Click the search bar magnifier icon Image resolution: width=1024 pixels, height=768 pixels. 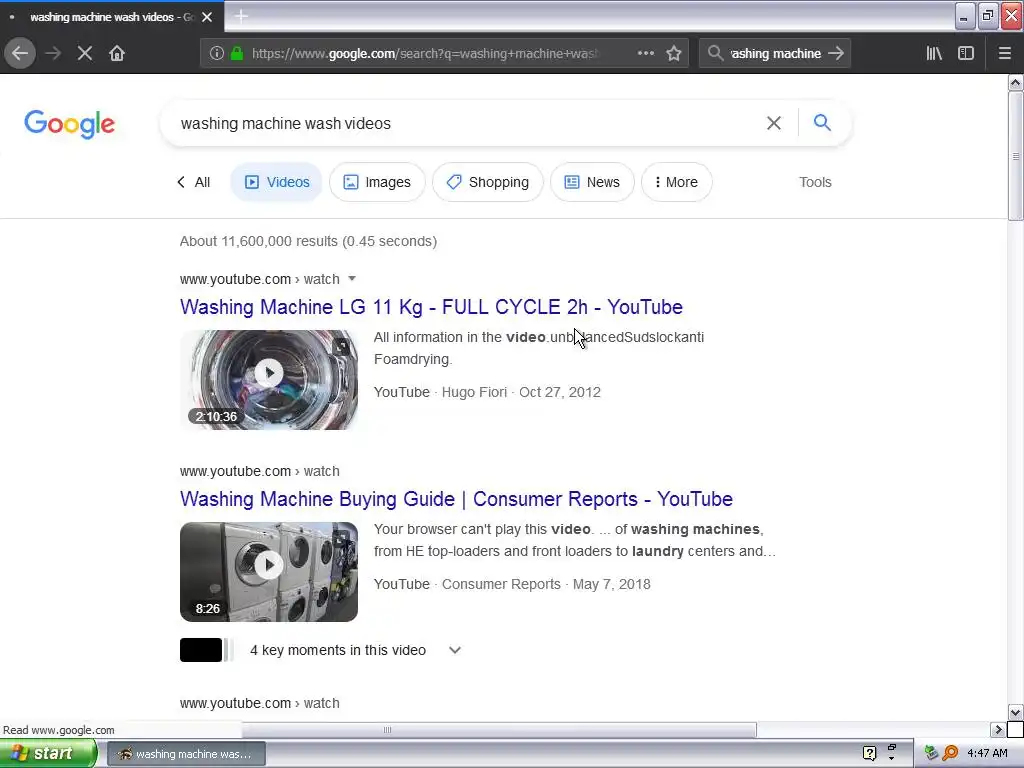716,53
